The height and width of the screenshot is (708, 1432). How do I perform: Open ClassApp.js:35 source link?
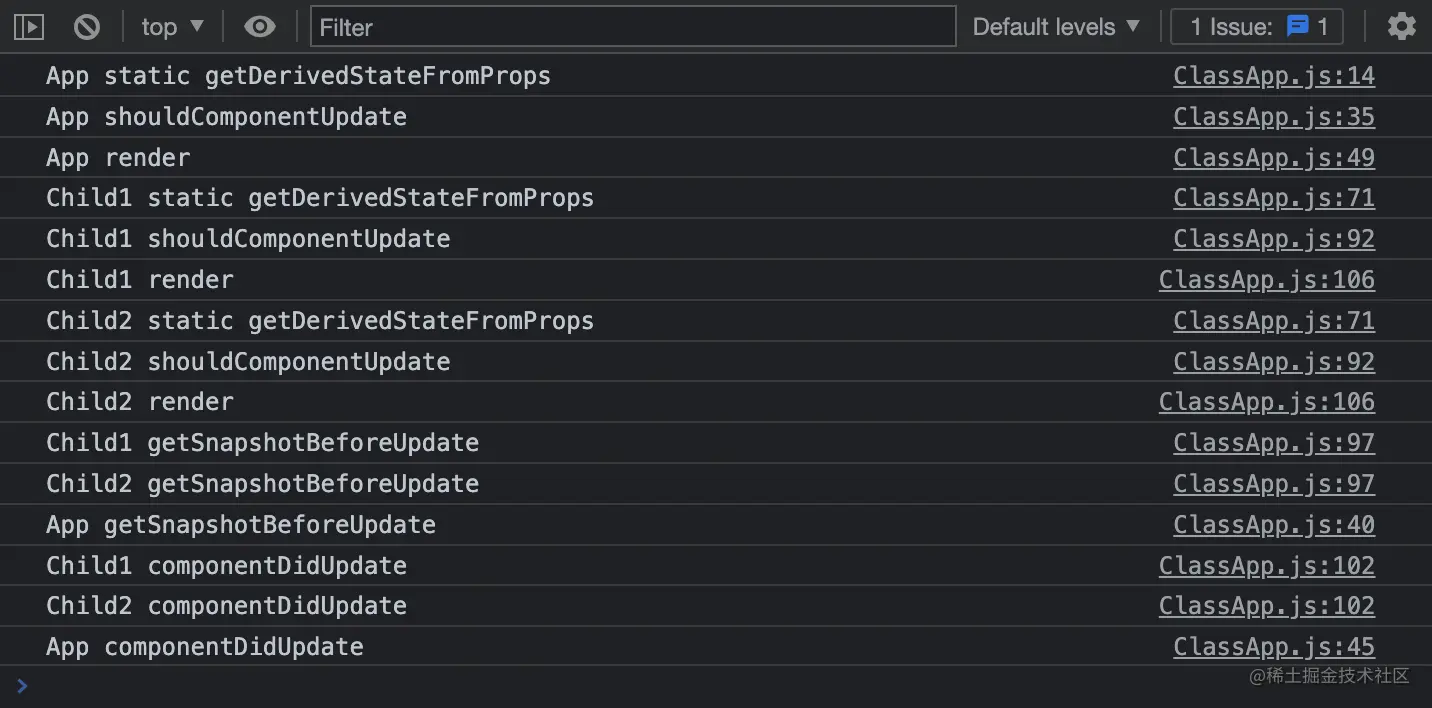(x=1274, y=117)
